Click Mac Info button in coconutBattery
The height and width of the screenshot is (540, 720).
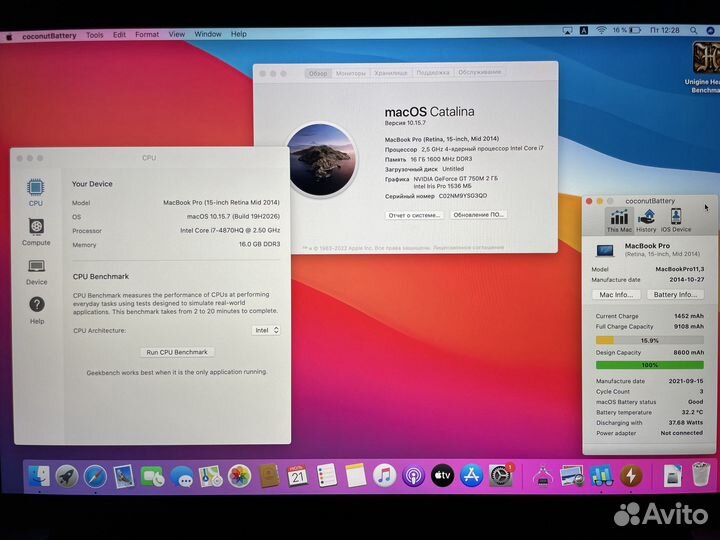tap(616, 295)
